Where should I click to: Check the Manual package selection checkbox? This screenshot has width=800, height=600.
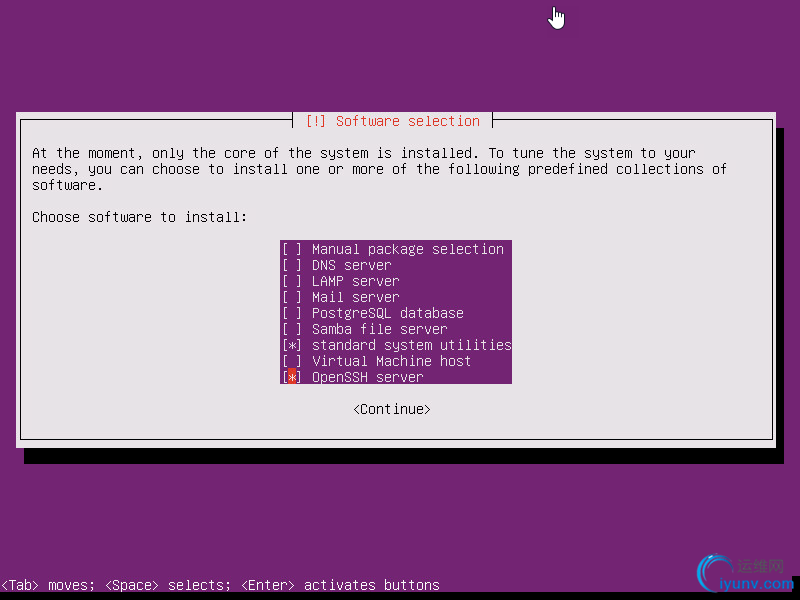292,249
